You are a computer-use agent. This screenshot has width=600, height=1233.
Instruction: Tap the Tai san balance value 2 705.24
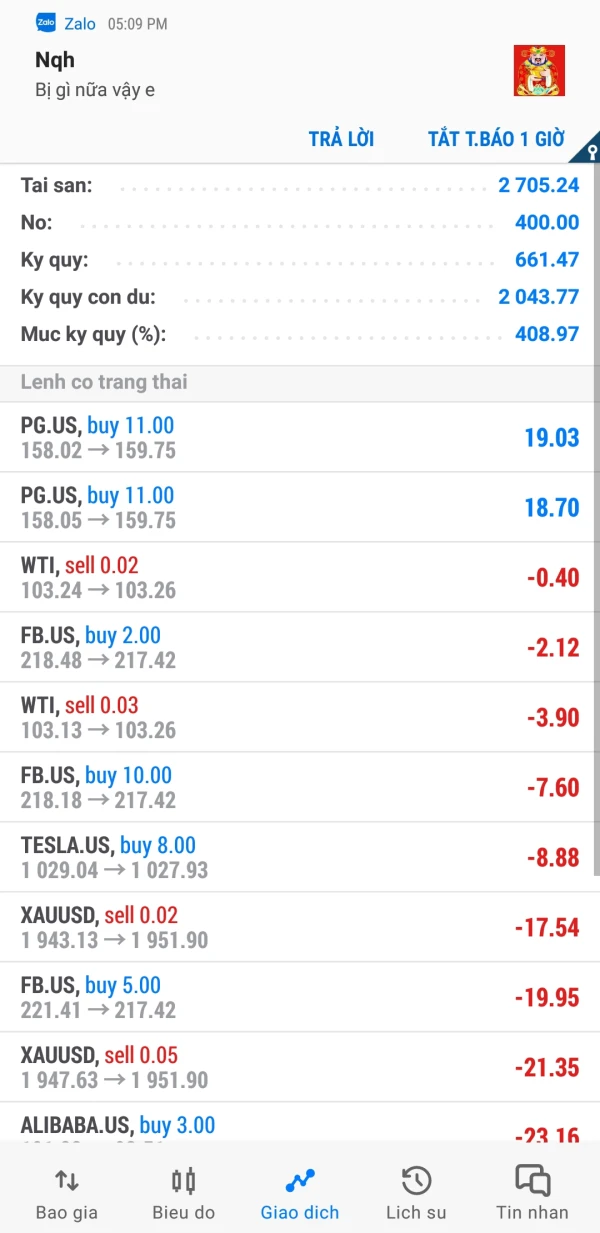click(x=538, y=185)
